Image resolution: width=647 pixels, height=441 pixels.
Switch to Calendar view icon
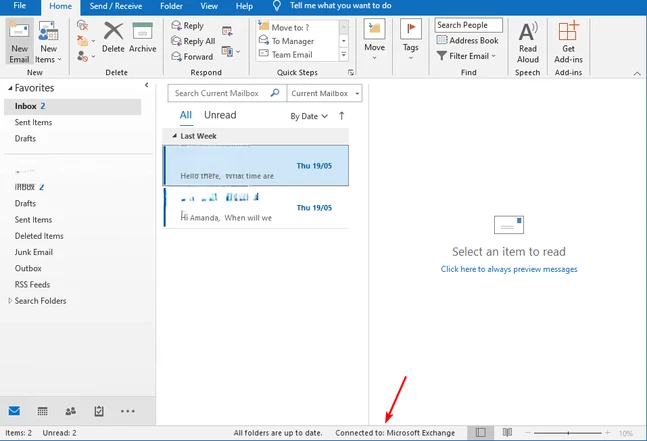pos(43,411)
